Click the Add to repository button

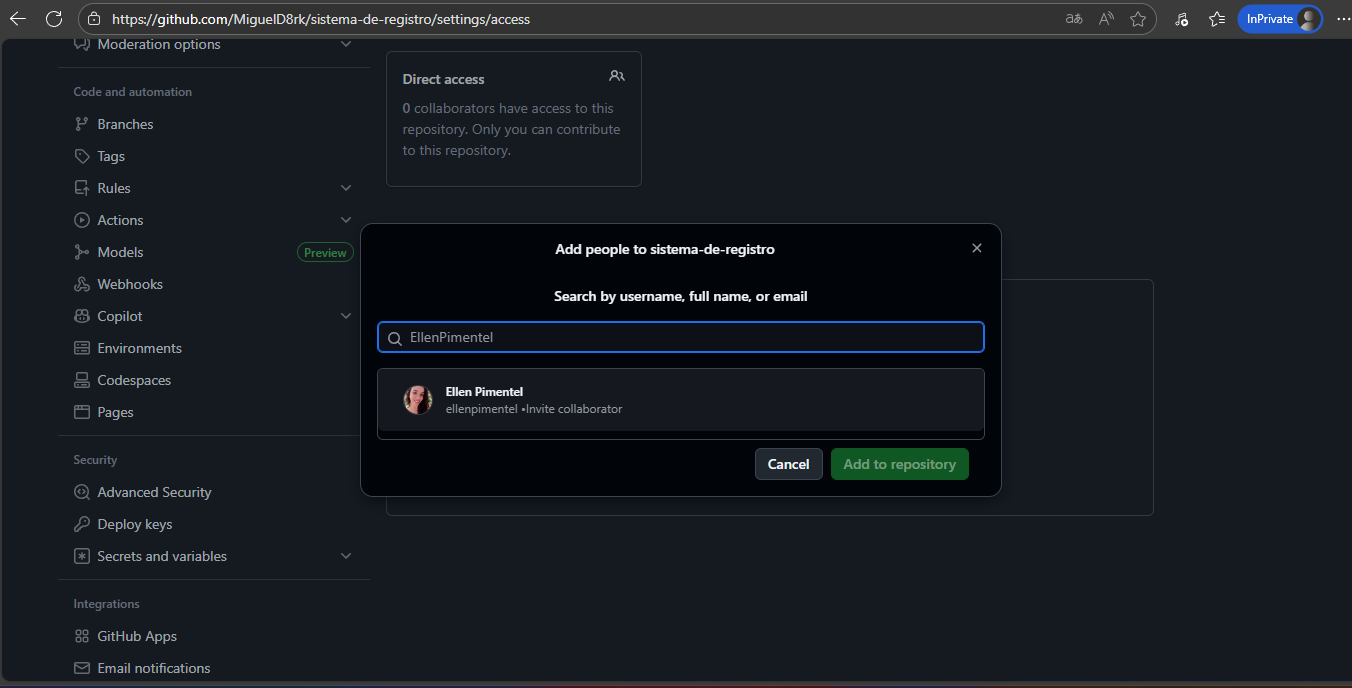900,464
